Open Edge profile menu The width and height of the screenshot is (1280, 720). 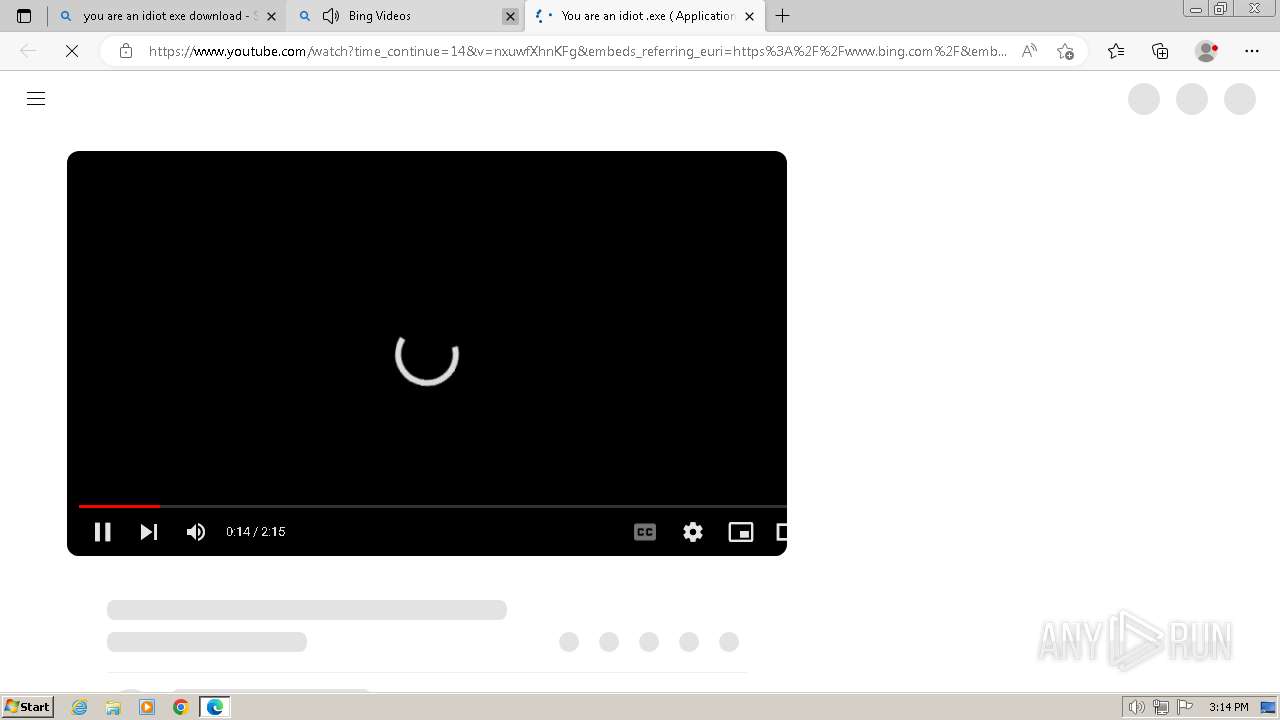1207,51
